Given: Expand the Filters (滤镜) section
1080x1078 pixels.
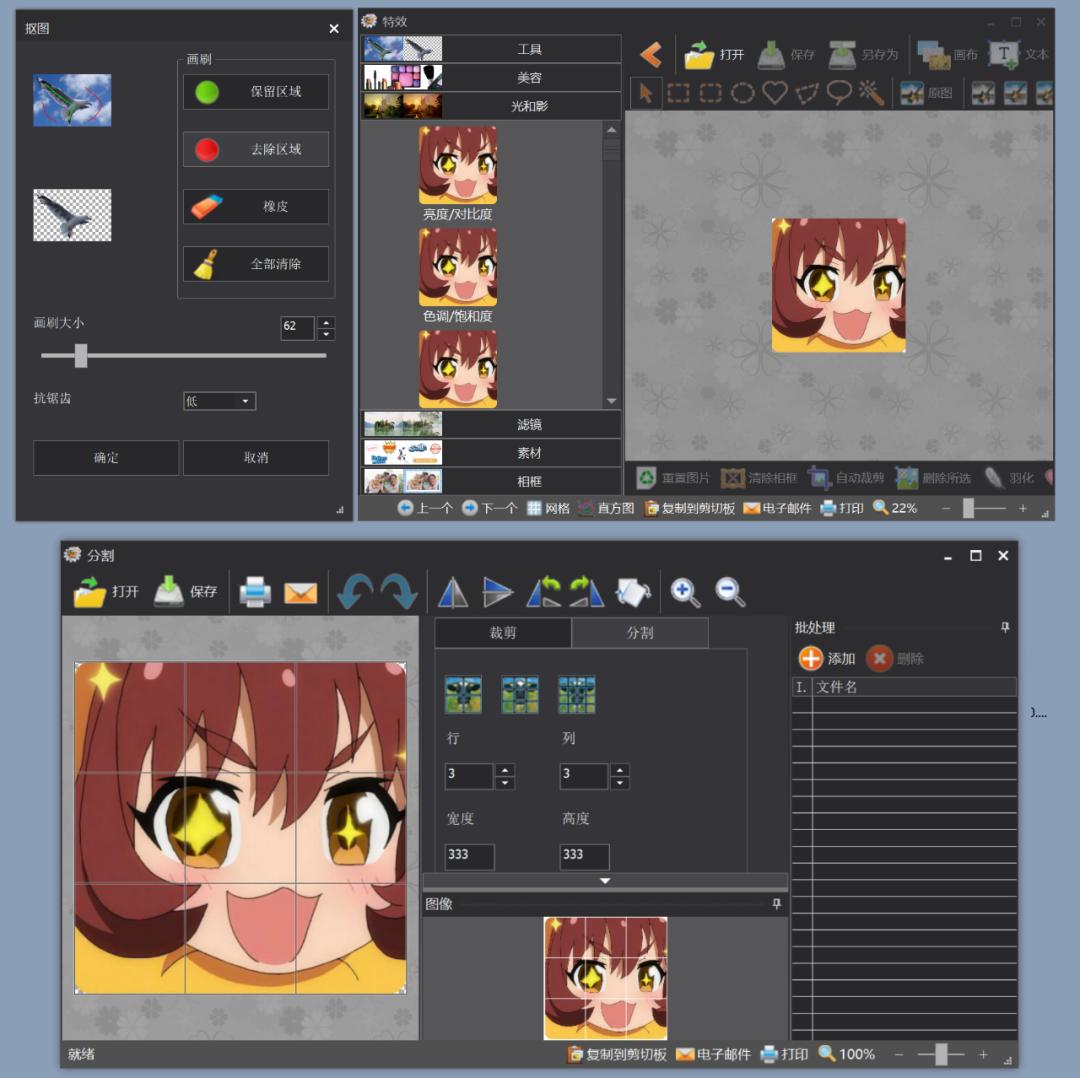Looking at the screenshot, I should (491, 424).
